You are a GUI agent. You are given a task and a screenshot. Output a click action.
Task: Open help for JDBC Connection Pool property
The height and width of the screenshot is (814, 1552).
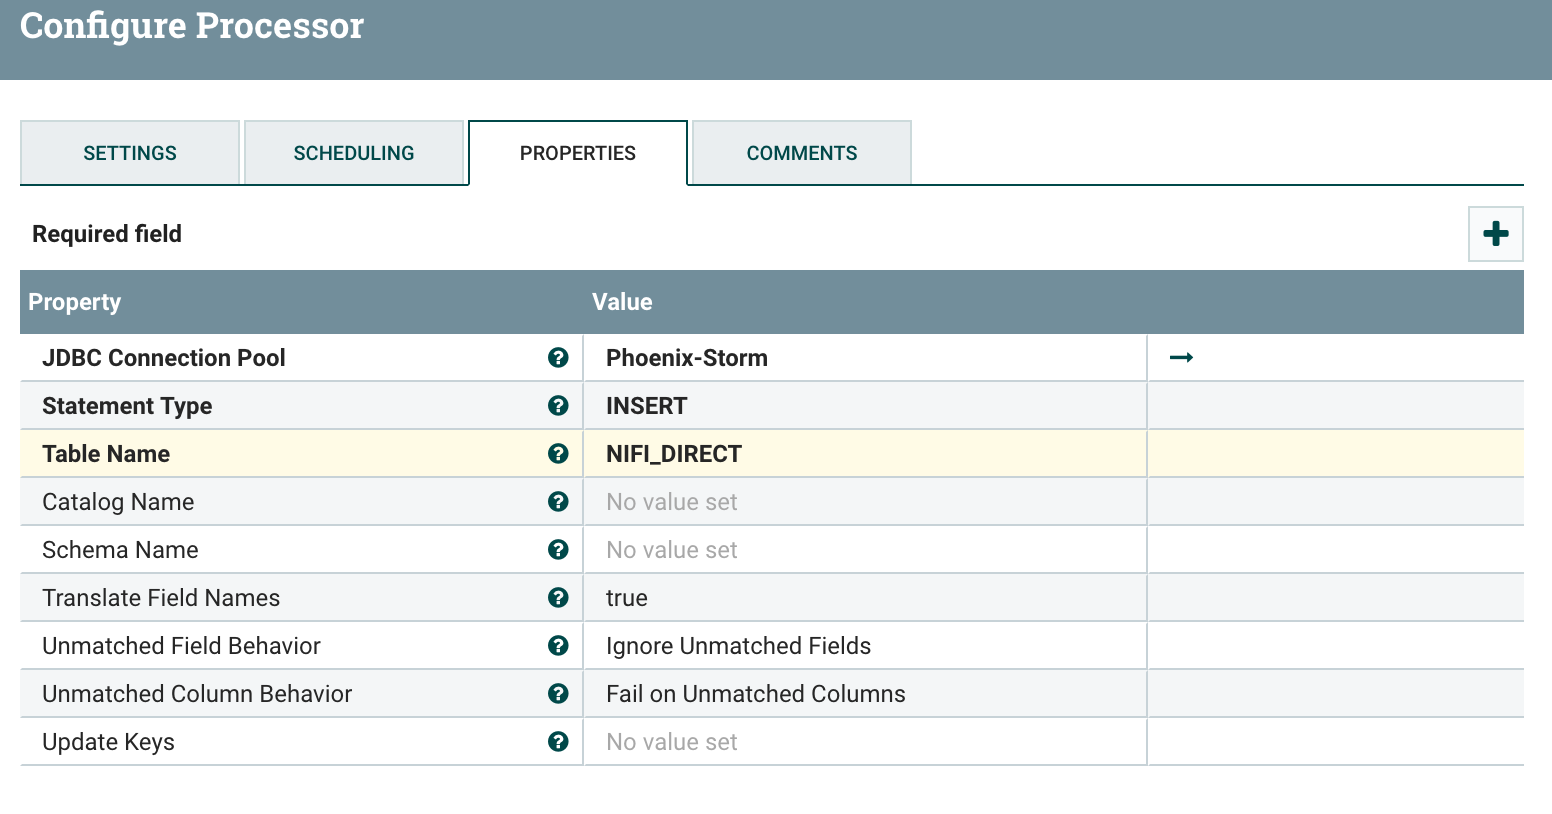click(558, 357)
